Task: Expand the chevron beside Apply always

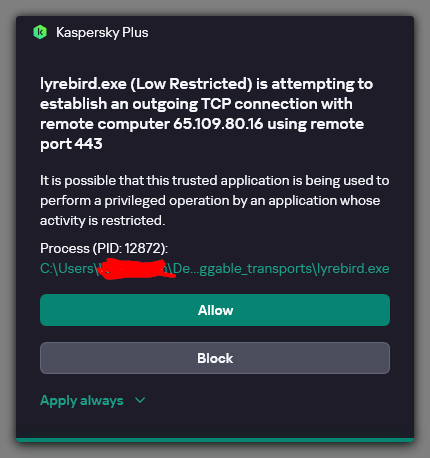Action: pyautogui.click(x=140, y=400)
